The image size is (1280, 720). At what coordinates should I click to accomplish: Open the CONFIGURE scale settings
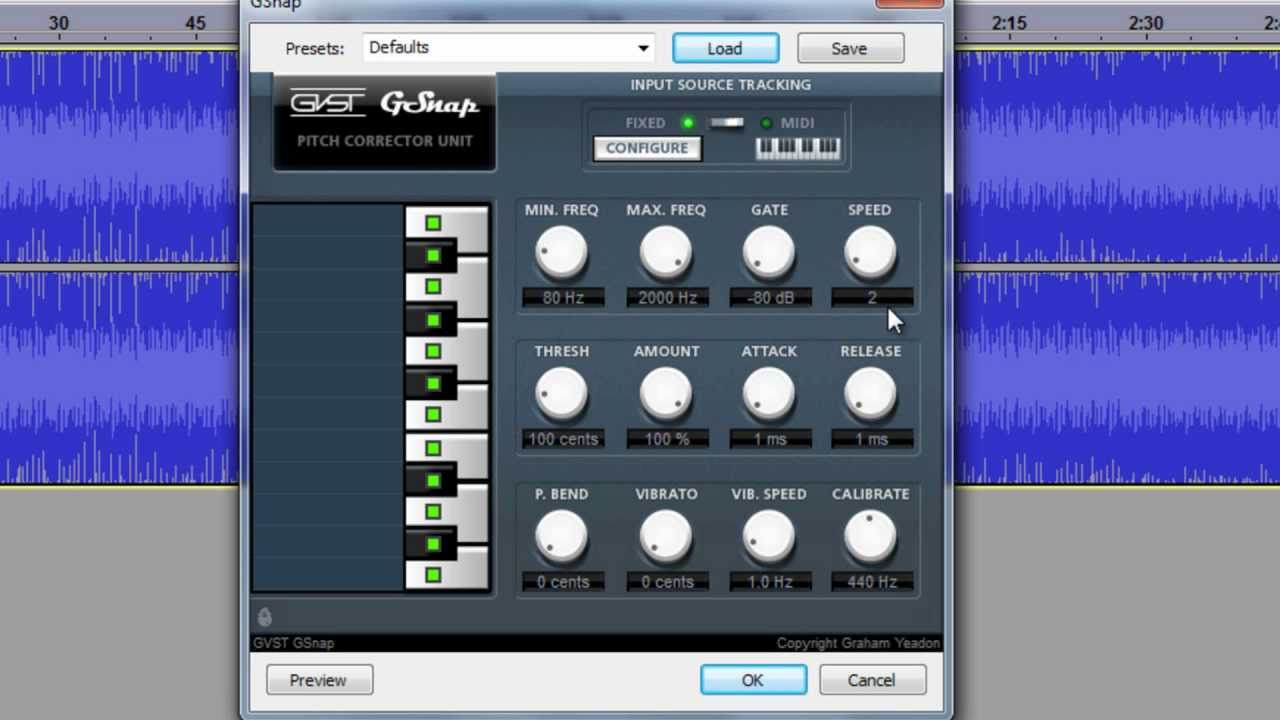pyautogui.click(x=647, y=148)
